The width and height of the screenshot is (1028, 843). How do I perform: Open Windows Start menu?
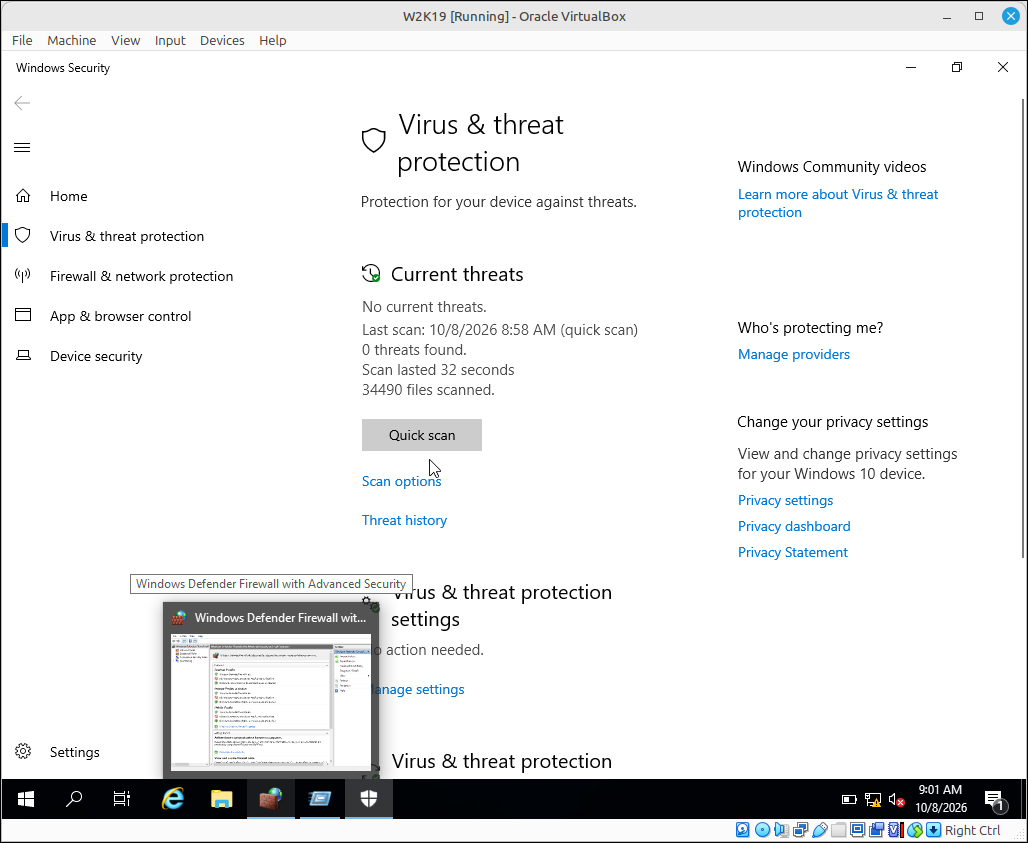(x=26, y=799)
